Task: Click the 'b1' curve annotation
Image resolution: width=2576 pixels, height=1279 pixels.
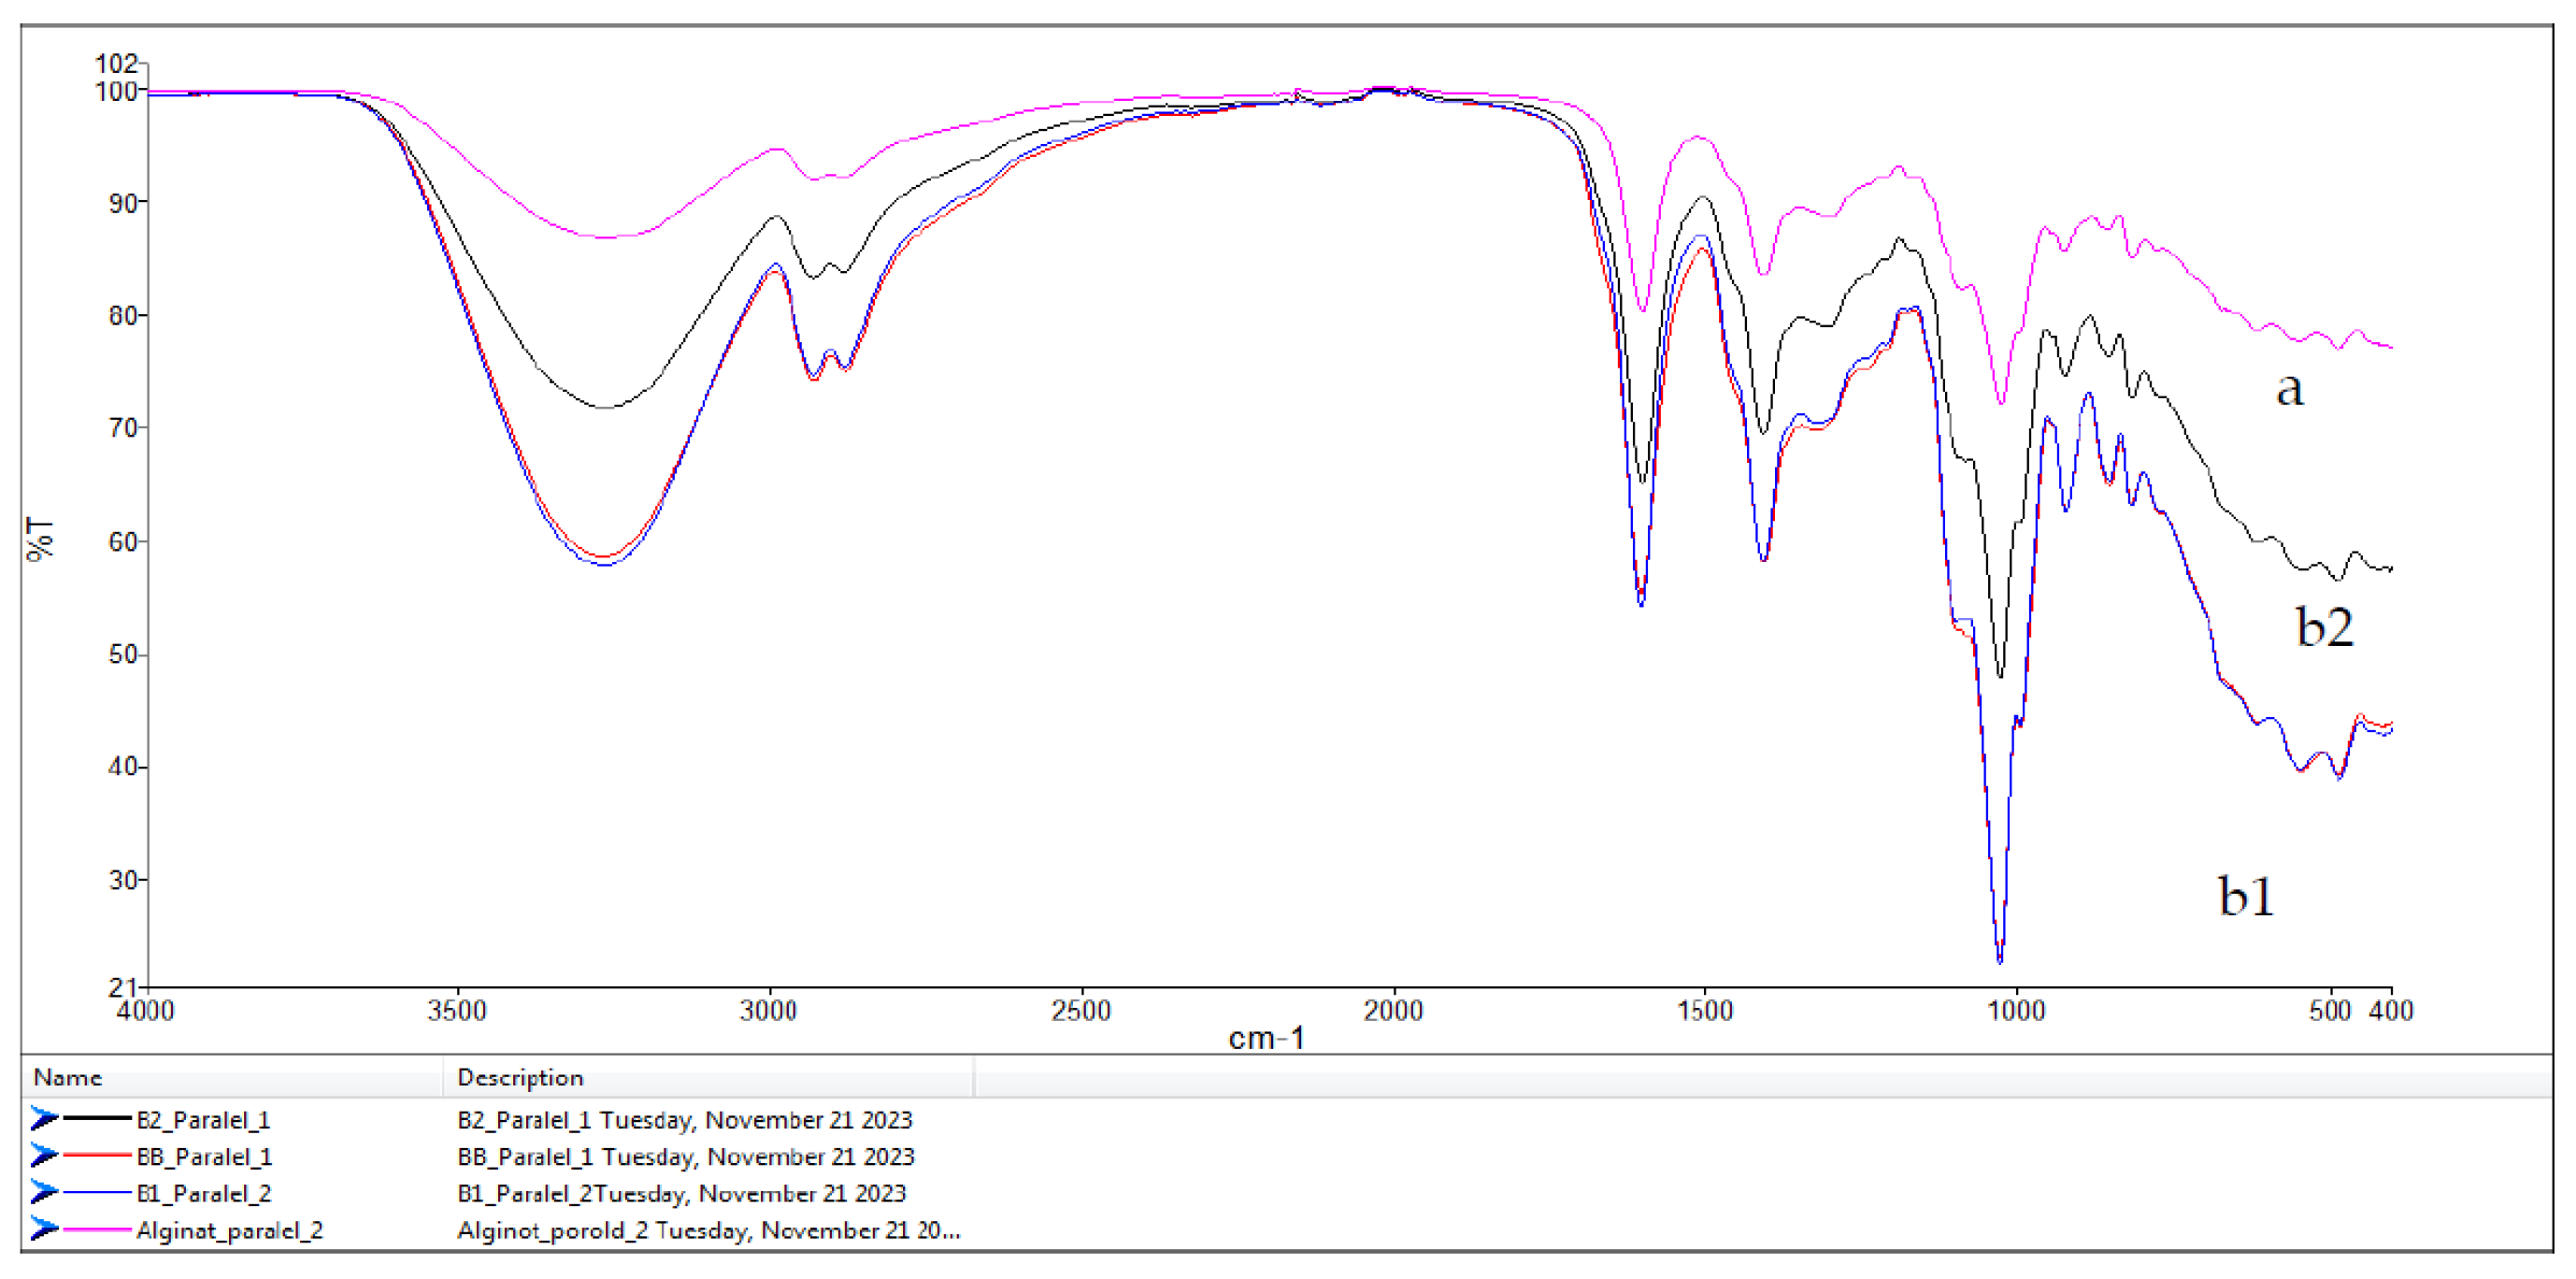Action: pyautogui.click(x=2246, y=895)
